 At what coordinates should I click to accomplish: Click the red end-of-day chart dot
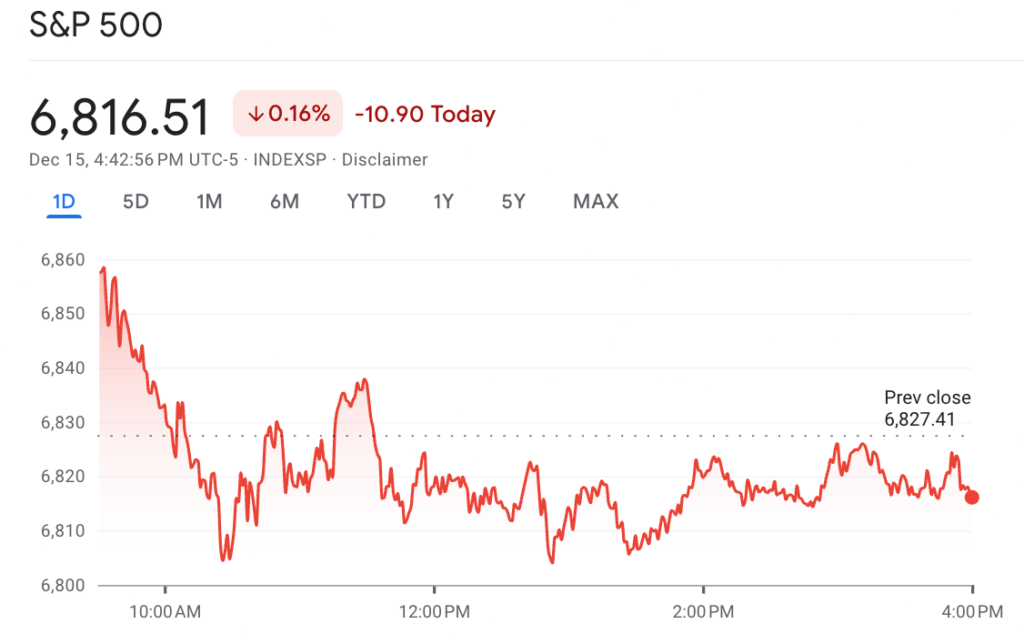point(972,497)
